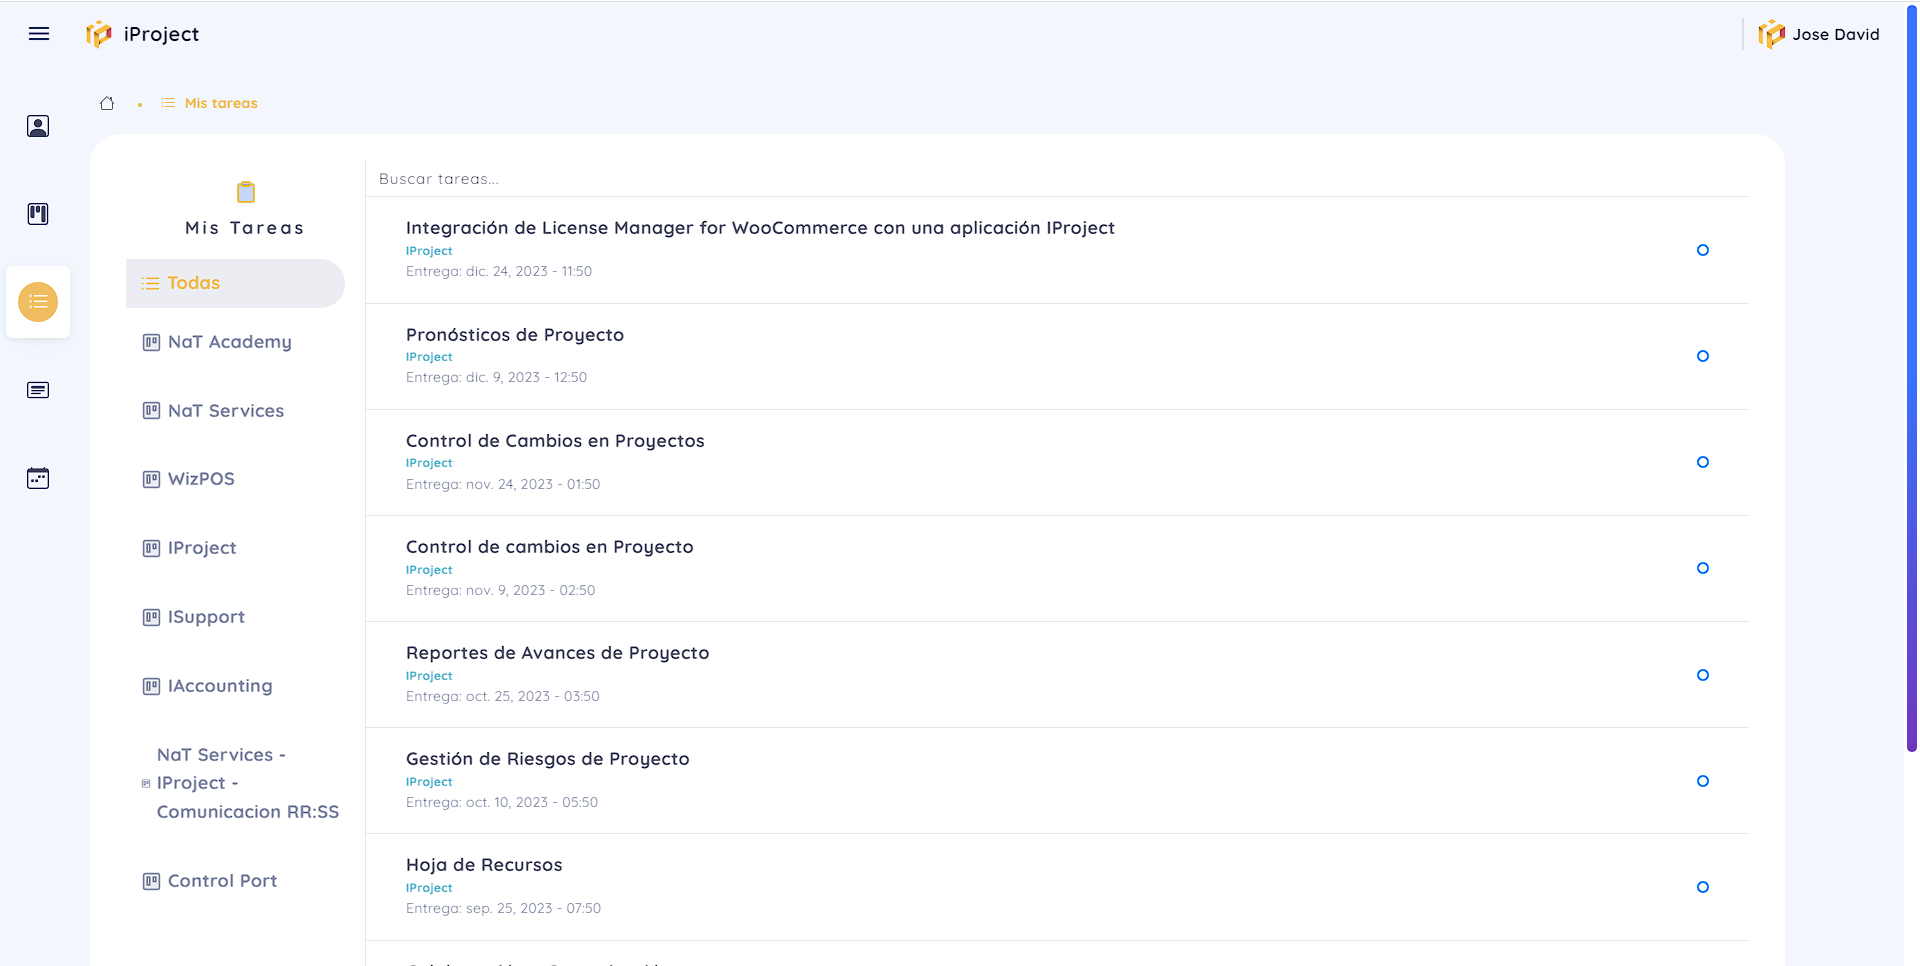Screen dimensions: 1920x966
Task: Open the hamburger menu
Action: point(39,34)
